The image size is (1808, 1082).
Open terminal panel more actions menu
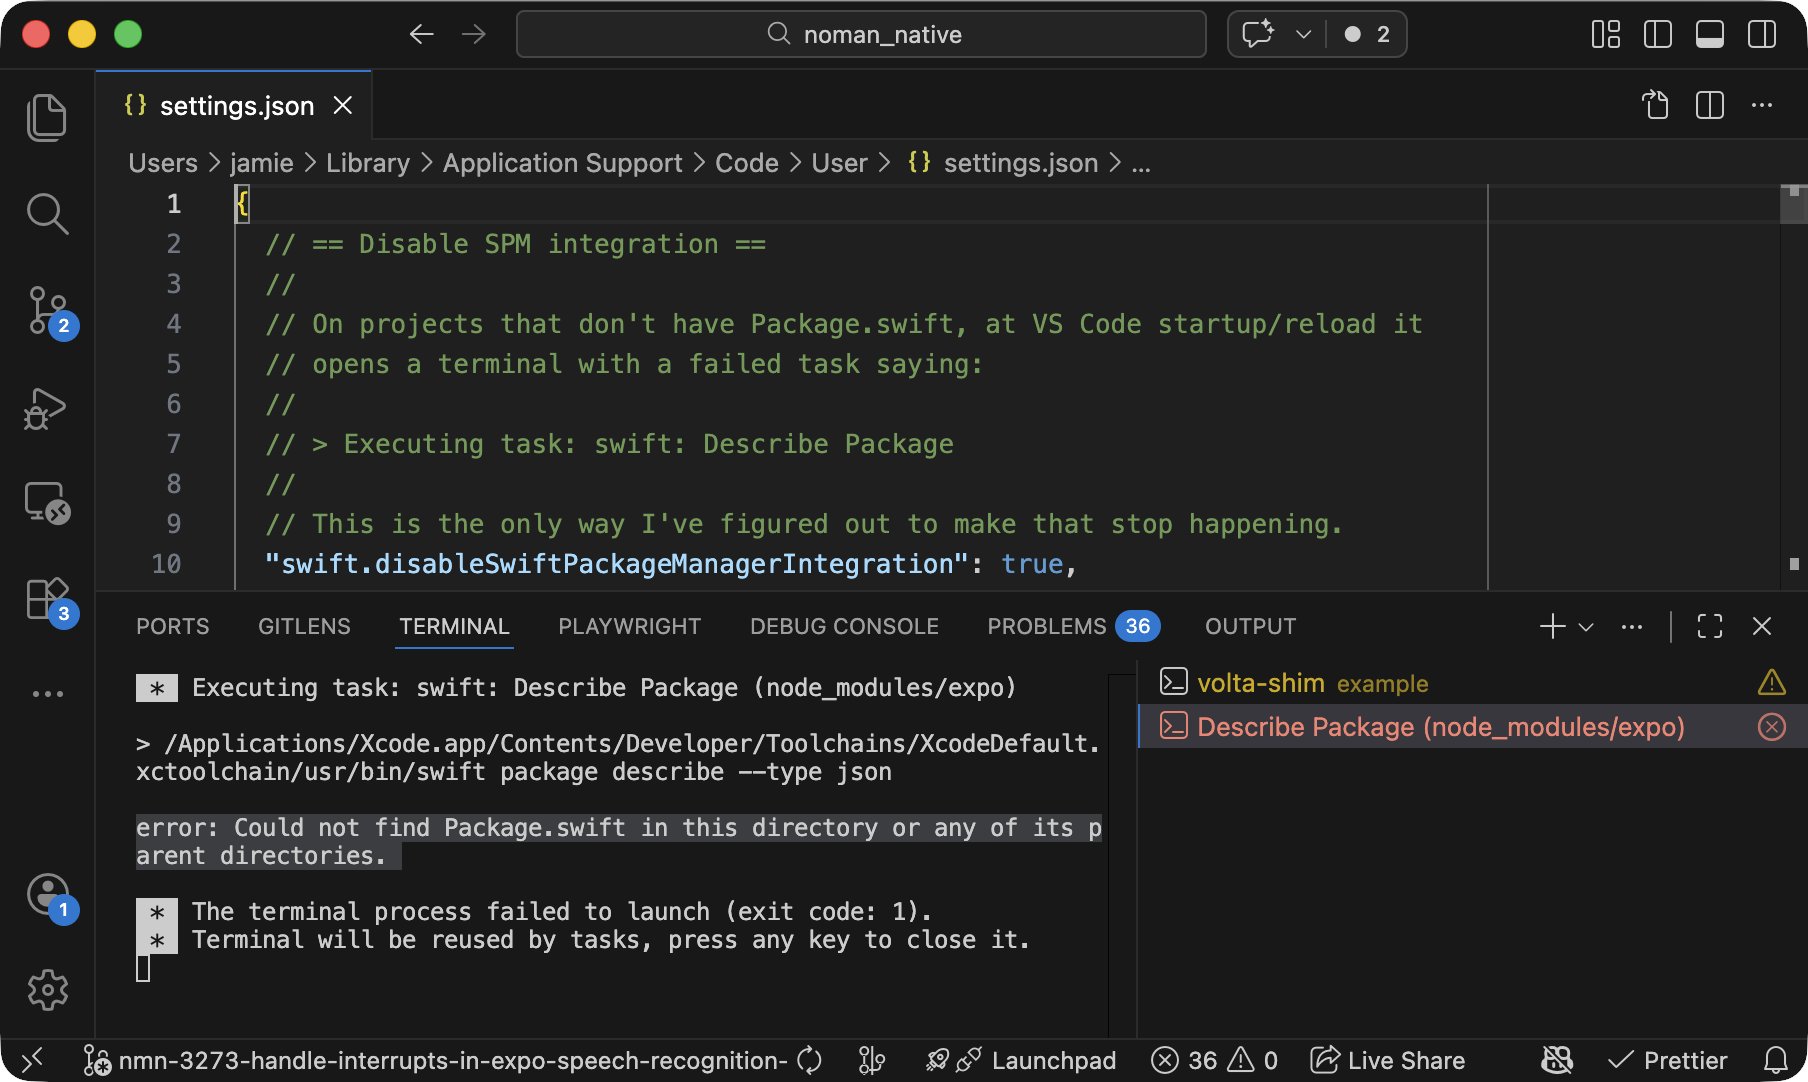(1632, 627)
